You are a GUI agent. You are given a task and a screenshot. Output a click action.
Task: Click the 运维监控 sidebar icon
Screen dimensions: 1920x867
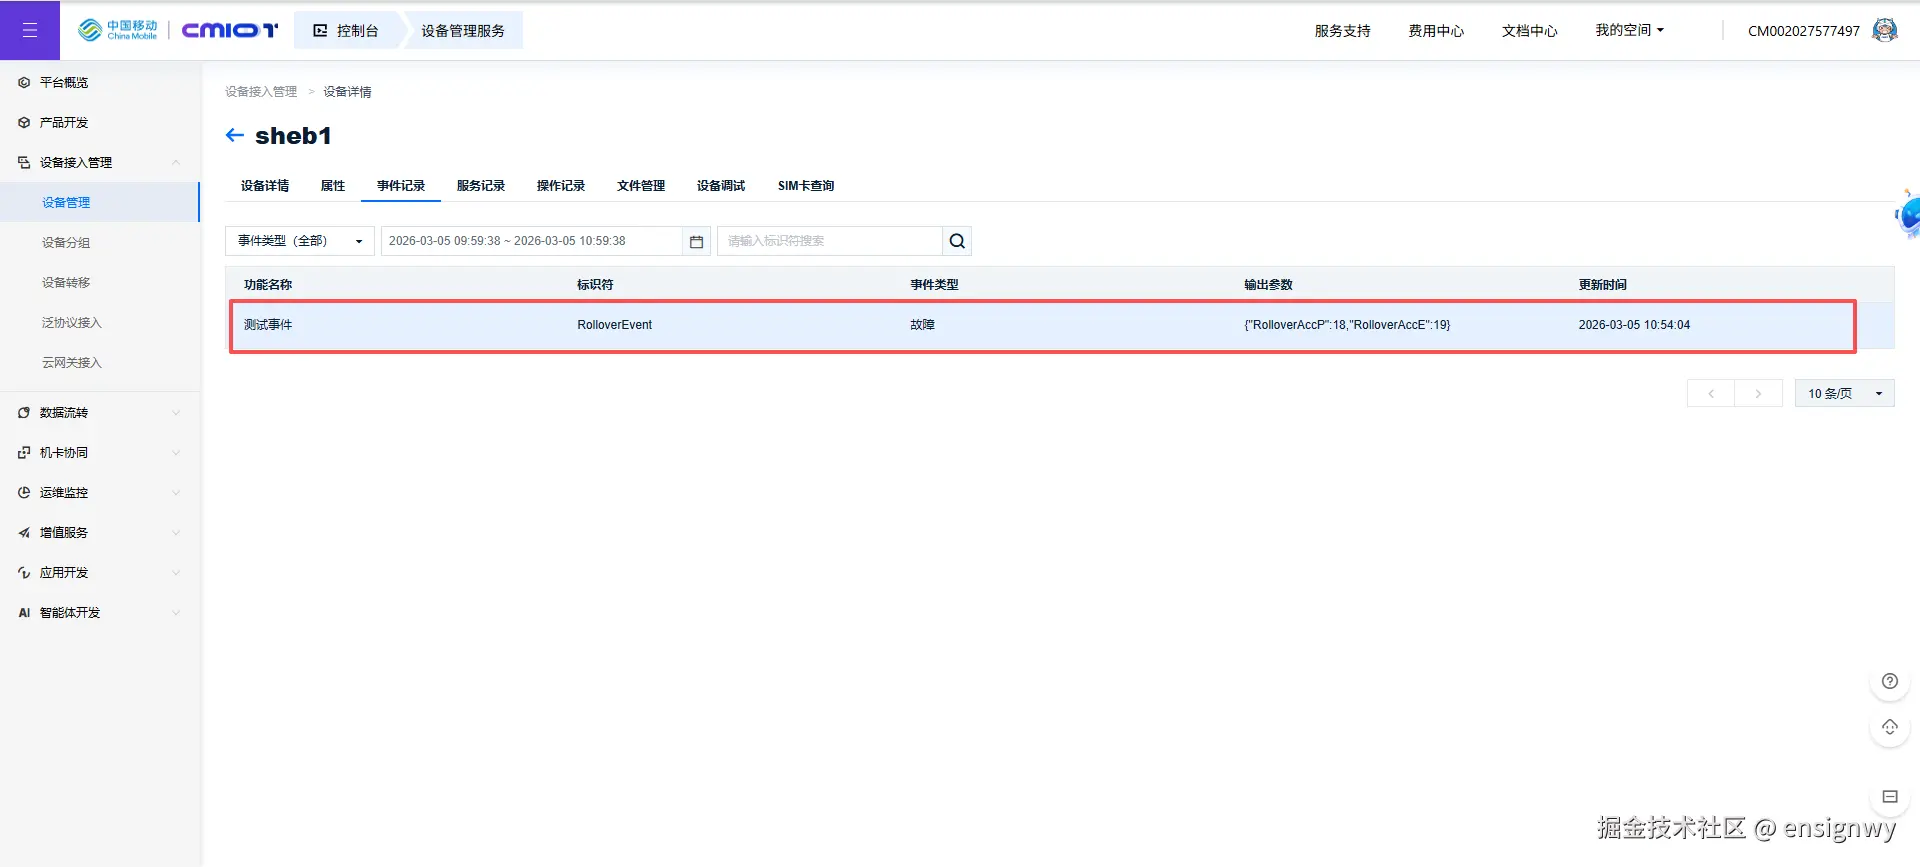click(24, 492)
